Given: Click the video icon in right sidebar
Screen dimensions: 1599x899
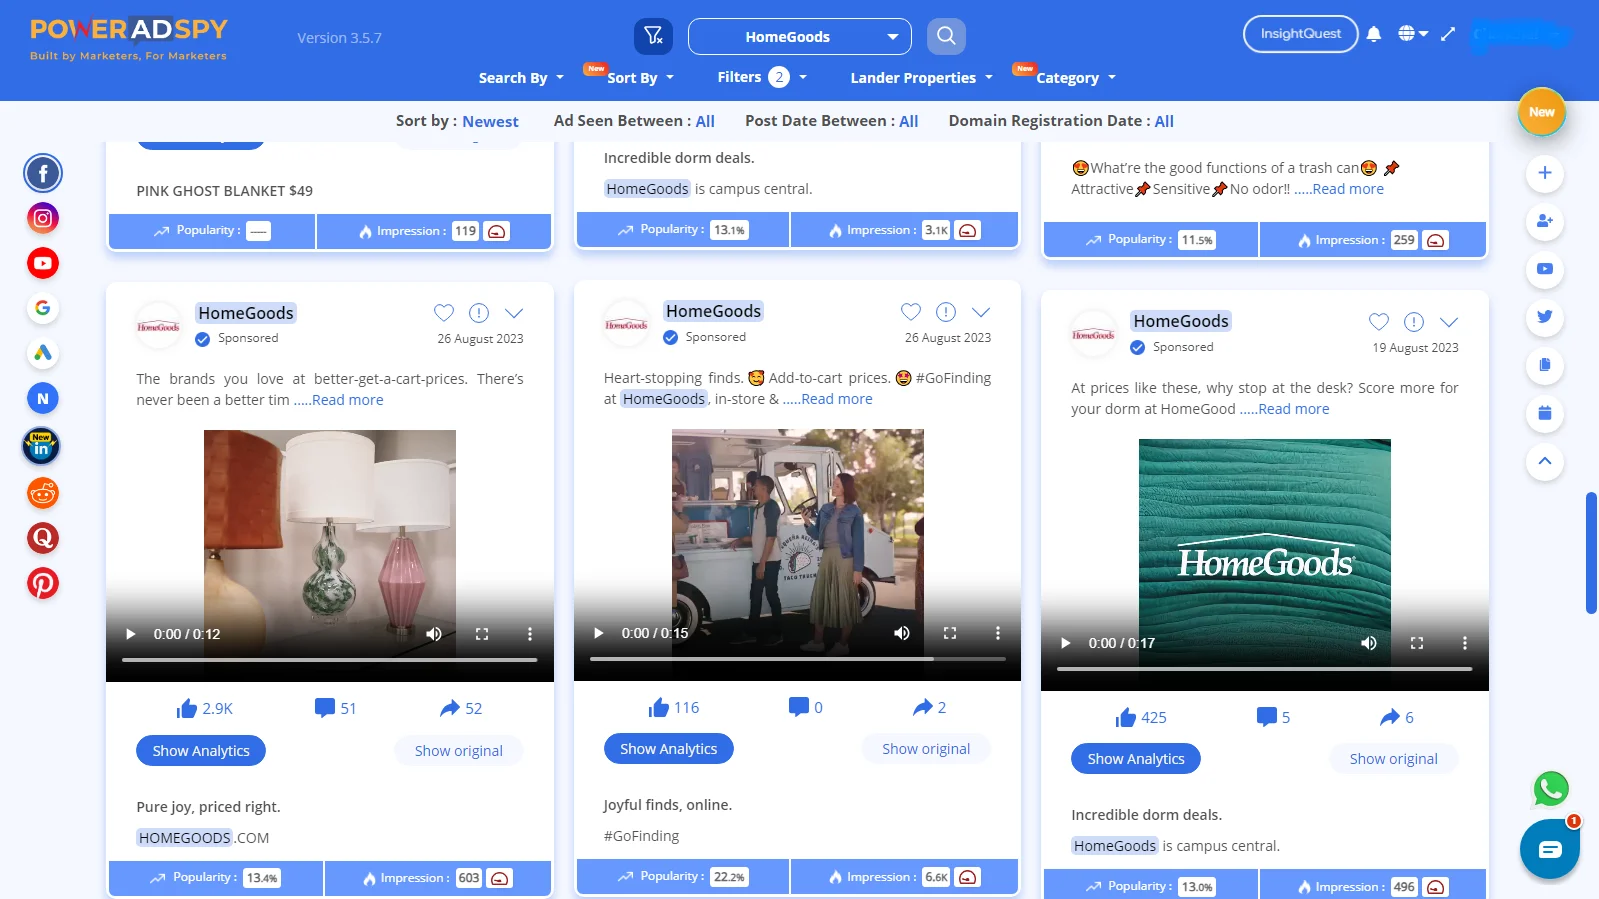Looking at the screenshot, I should (x=1545, y=269).
